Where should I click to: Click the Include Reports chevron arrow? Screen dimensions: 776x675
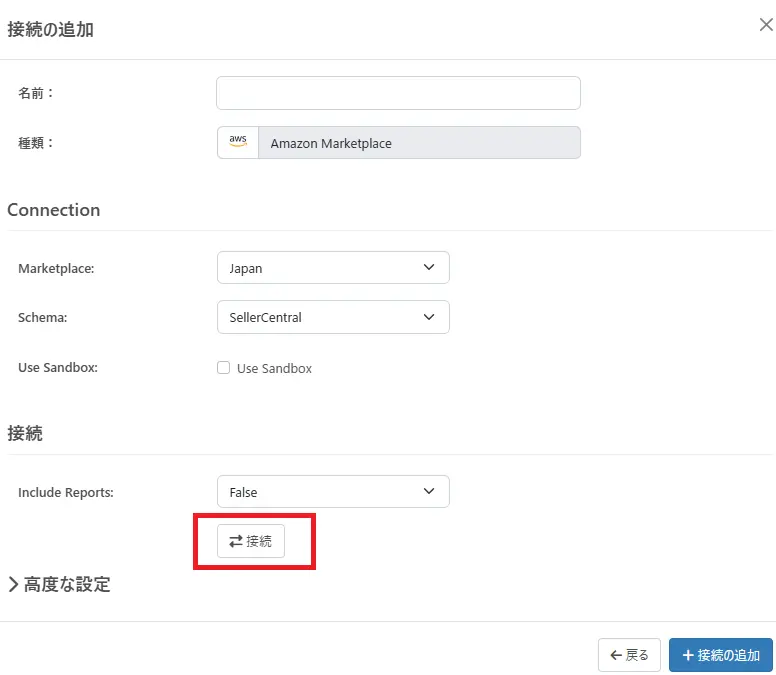coord(429,492)
